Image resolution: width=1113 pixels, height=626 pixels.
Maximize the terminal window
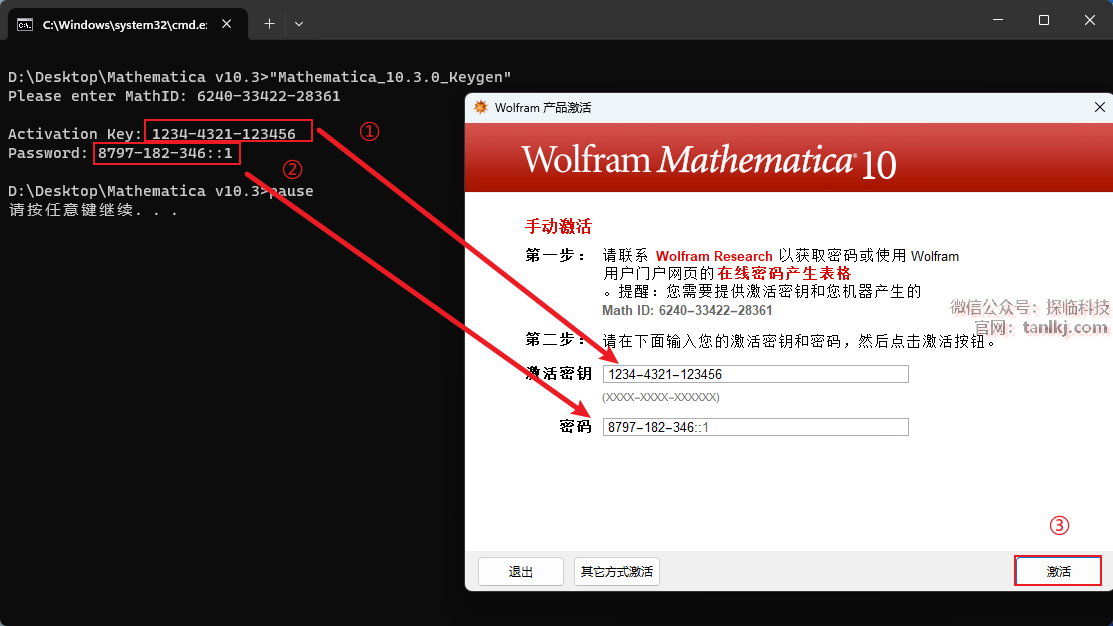(1043, 20)
